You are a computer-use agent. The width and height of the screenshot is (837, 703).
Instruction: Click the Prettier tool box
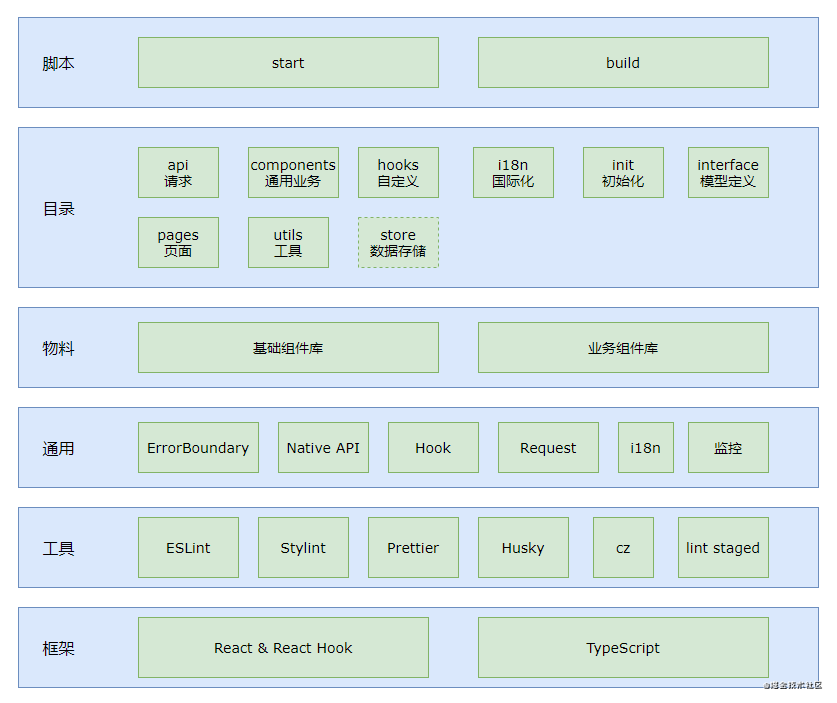(x=413, y=547)
